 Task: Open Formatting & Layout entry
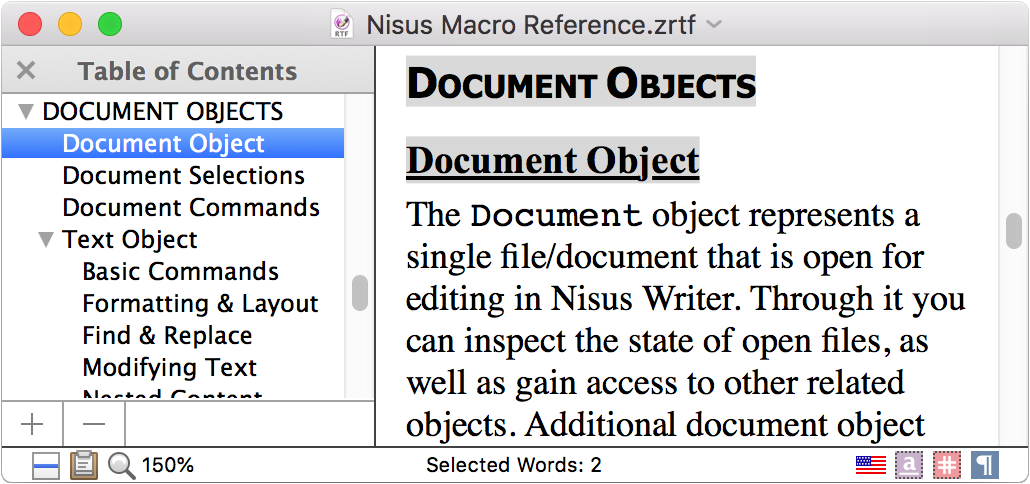coord(200,304)
